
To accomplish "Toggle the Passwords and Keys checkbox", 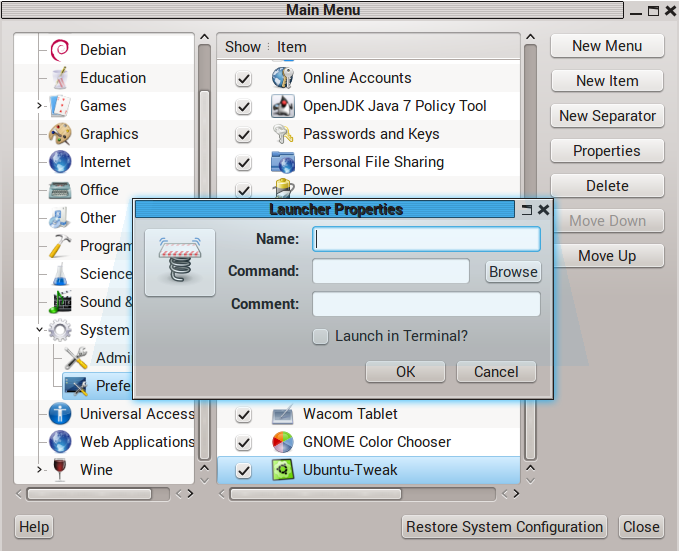I will tap(243, 135).
